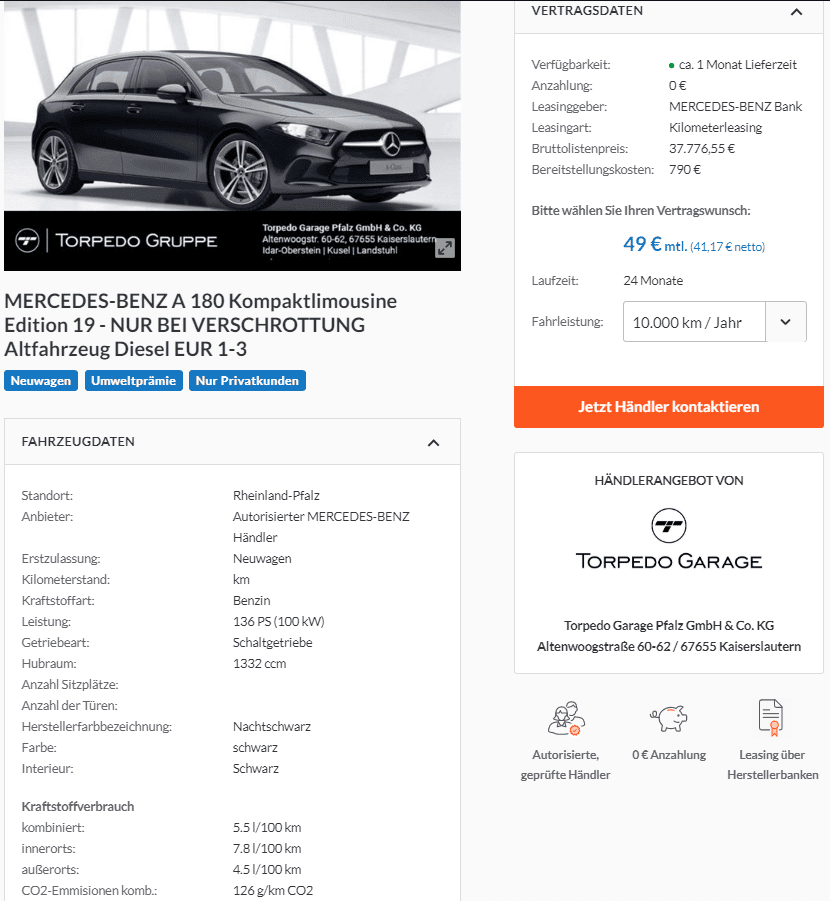830x901 pixels.
Task: Click the Torpedo Gruppe logo in image banner
Action: [x=117, y=240]
